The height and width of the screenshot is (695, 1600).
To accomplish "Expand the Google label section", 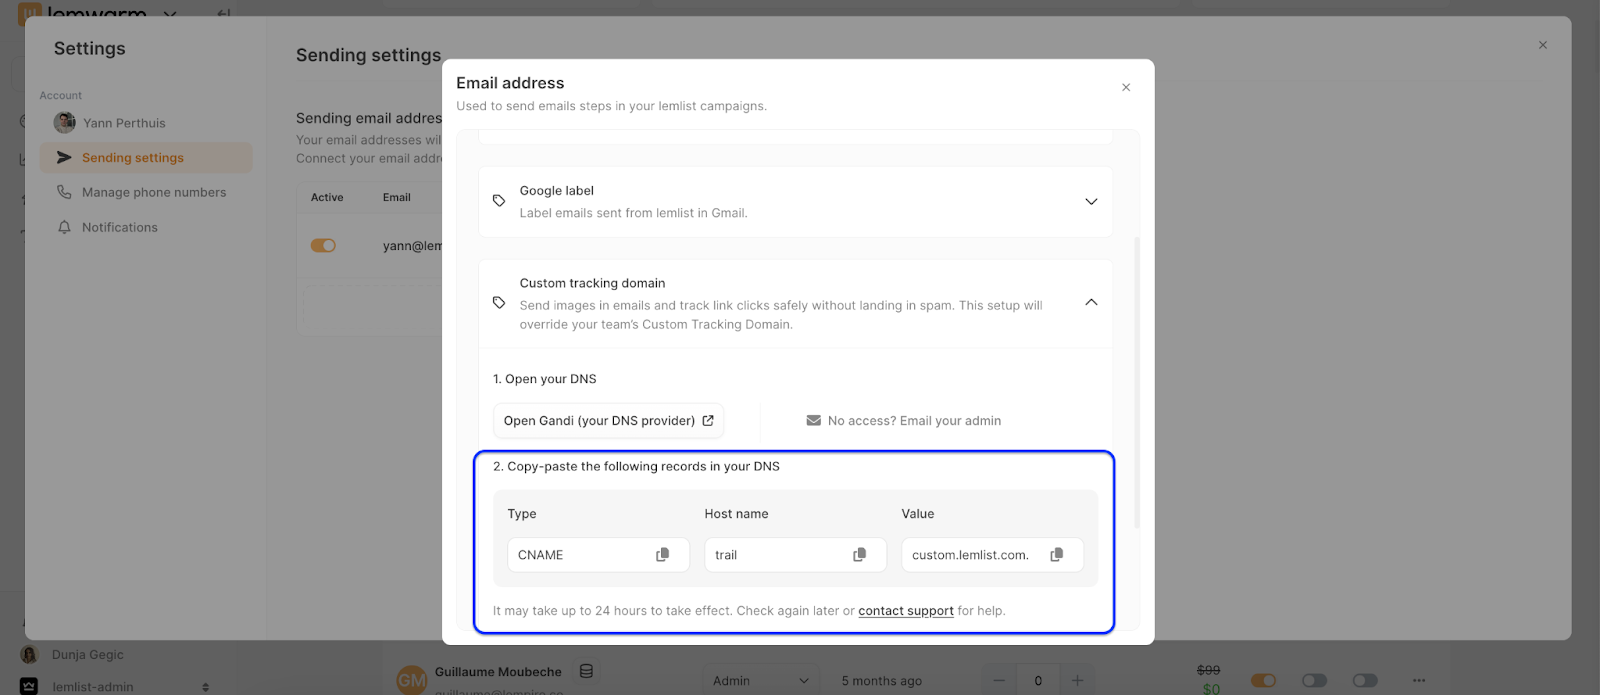I will point(1091,202).
